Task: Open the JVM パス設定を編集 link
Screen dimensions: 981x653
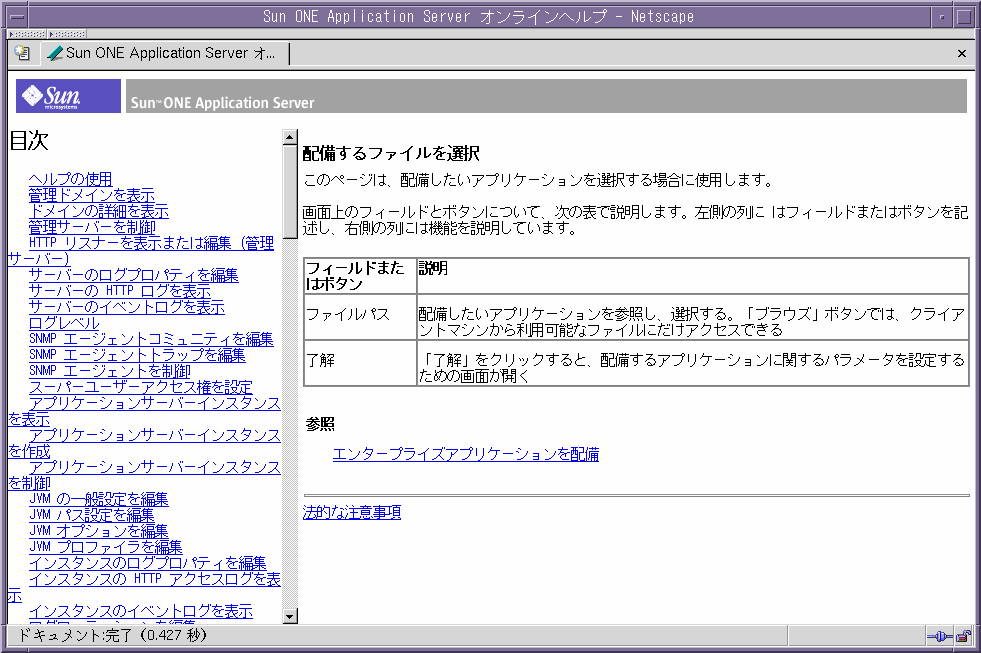Action: click(92, 515)
